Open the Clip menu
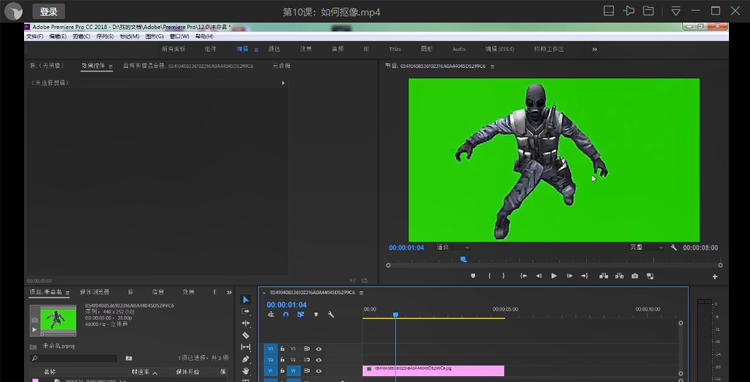The width and height of the screenshot is (750, 382). (x=82, y=36)
